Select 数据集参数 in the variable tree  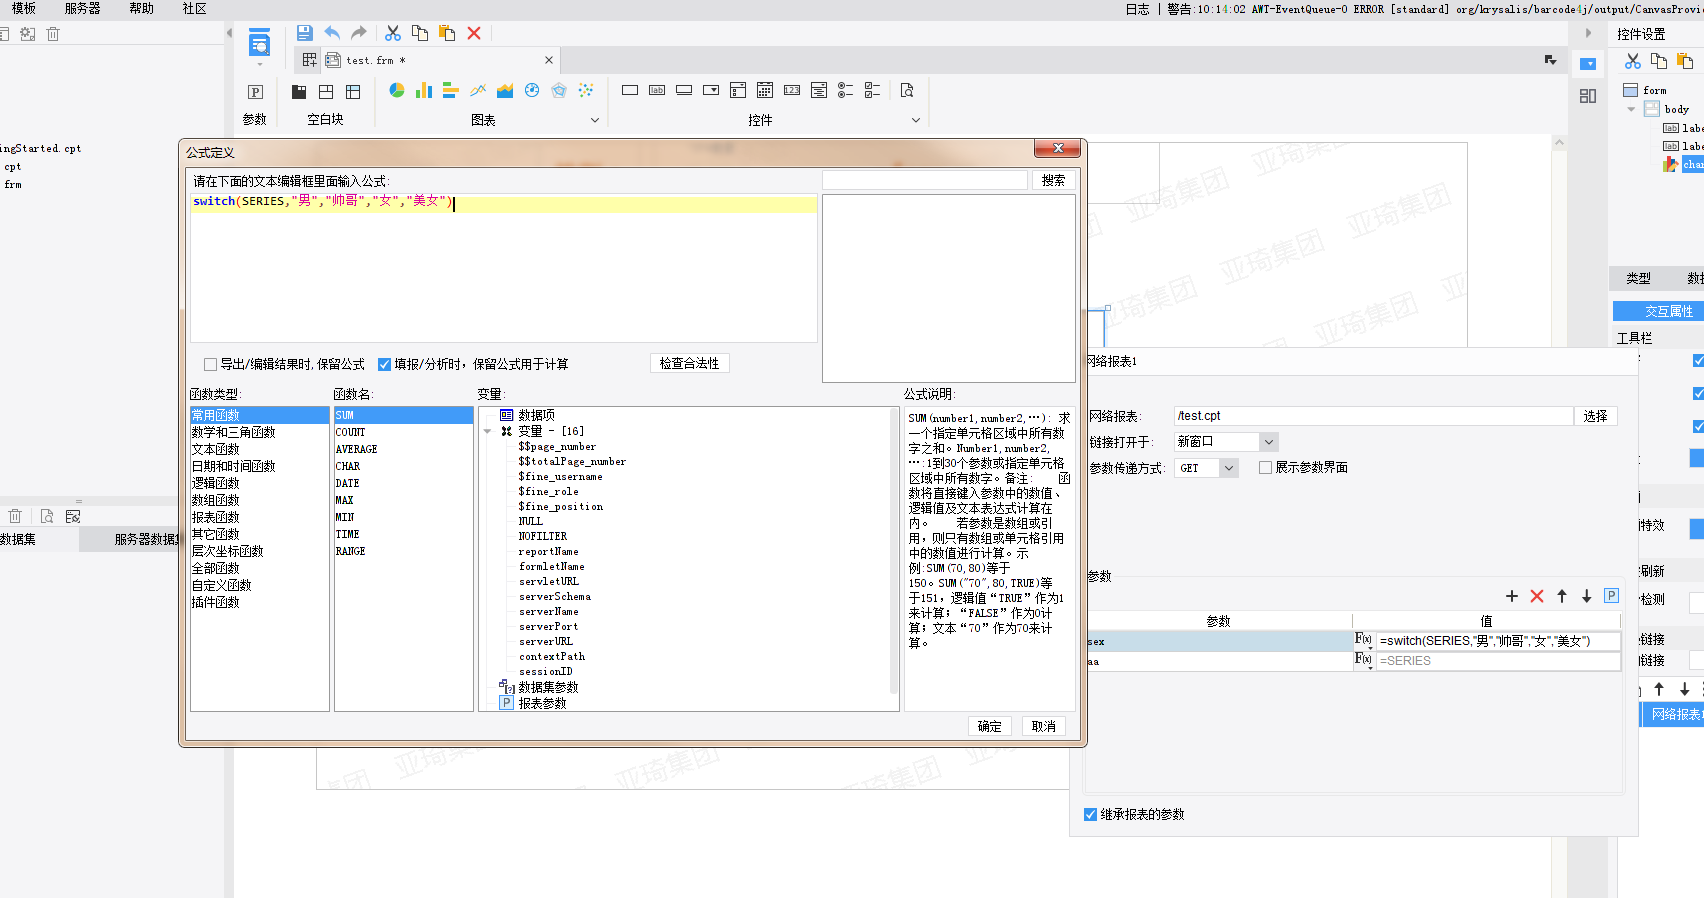click(x=548, y=688)
